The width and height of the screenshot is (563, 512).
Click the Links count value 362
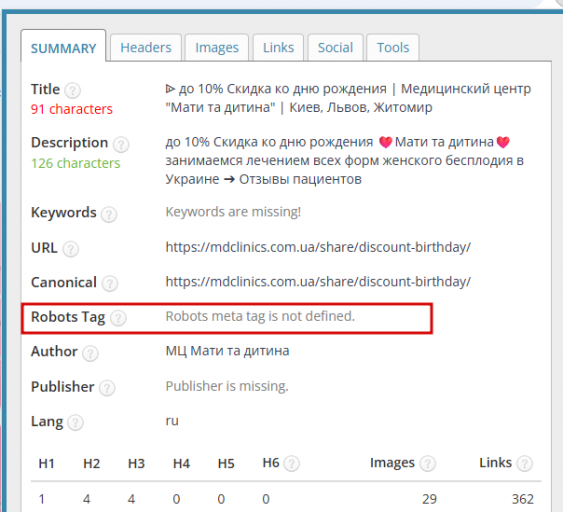(x=522, y=499)
